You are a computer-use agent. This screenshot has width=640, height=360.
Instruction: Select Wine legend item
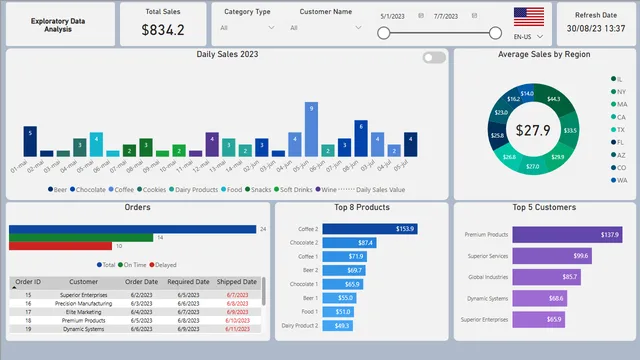point(326,189)
